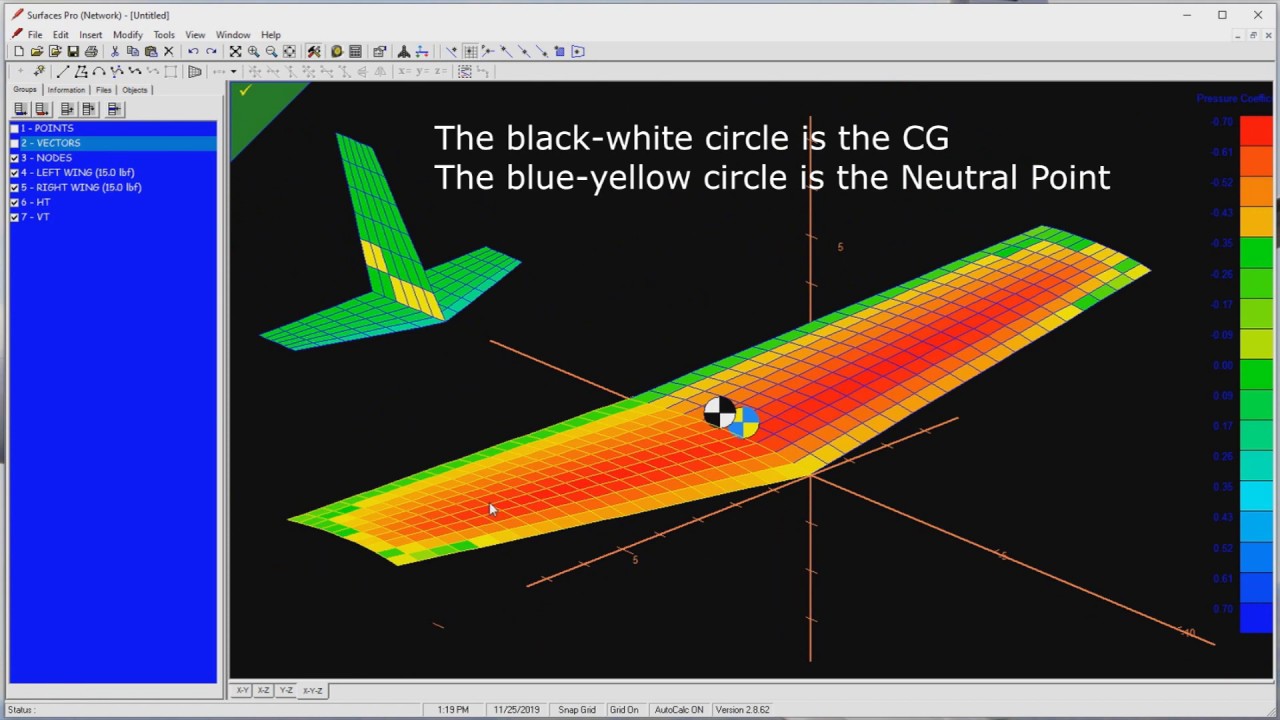Click the tape measure icon
The height and width of the screenshot is (720, 1280).
coord(337,51)
